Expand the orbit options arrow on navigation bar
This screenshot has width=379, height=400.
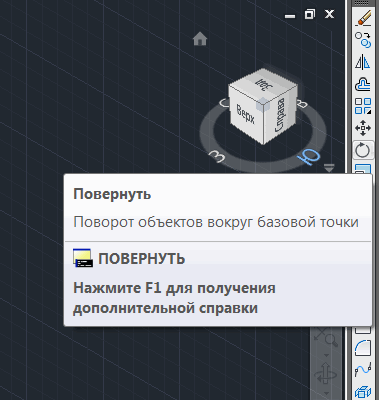tap(326, 393)
